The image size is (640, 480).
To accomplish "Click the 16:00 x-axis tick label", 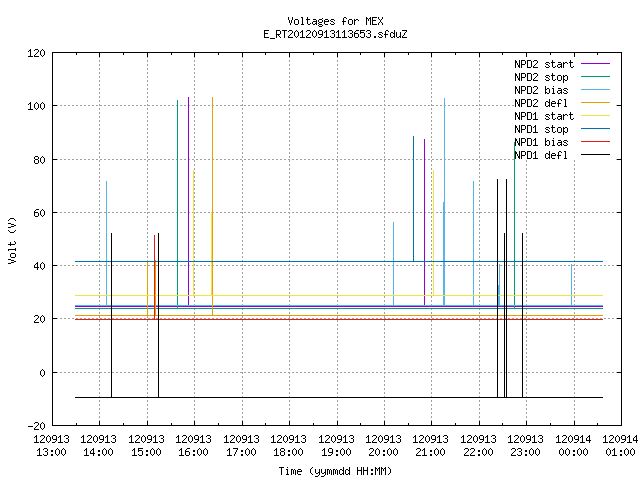I will (x=193, y=446).
